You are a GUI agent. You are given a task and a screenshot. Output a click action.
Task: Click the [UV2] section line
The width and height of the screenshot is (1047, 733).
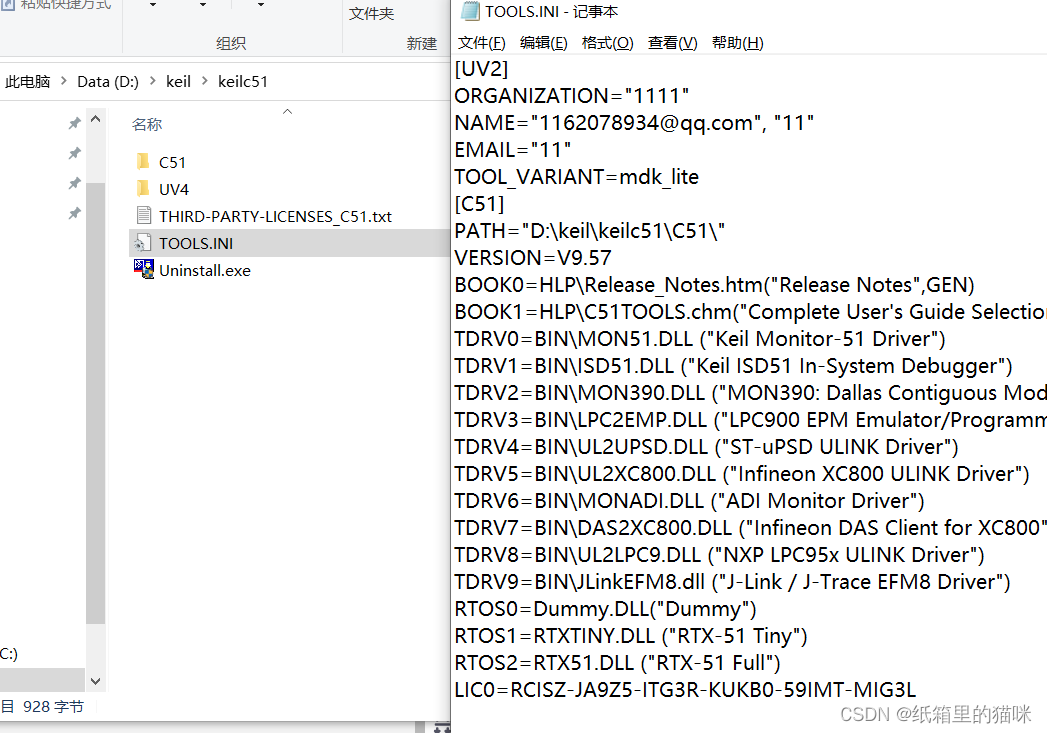coord(481,69)
